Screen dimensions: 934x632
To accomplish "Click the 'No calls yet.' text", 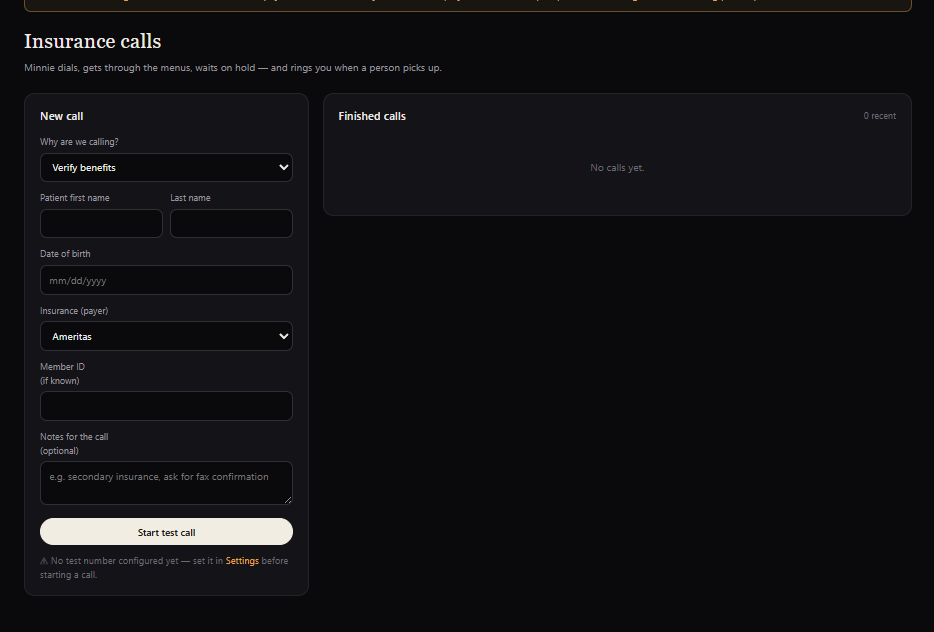I will click(617, 168).
